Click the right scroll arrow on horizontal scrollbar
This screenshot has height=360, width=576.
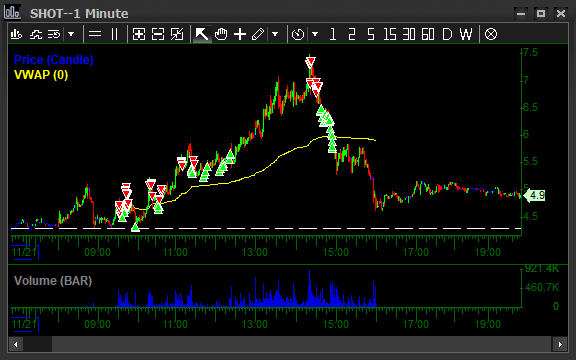pyautogui.click(x=560, y=344)
